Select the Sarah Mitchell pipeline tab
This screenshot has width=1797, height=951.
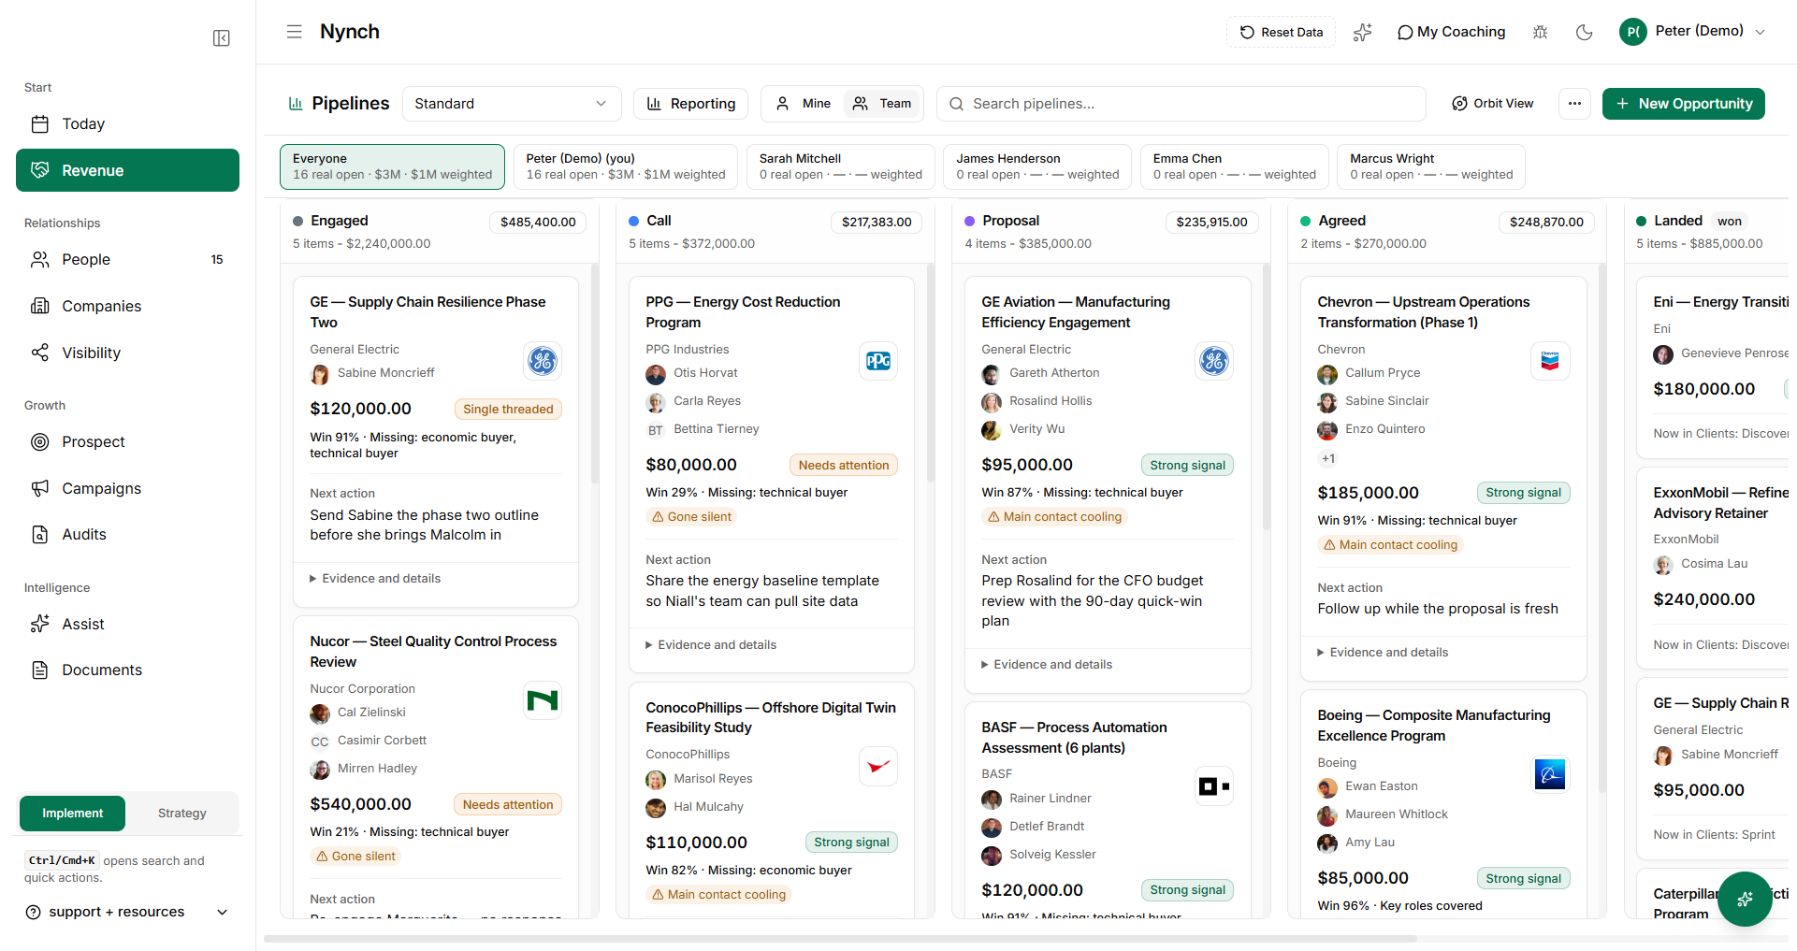coord(840,166)
